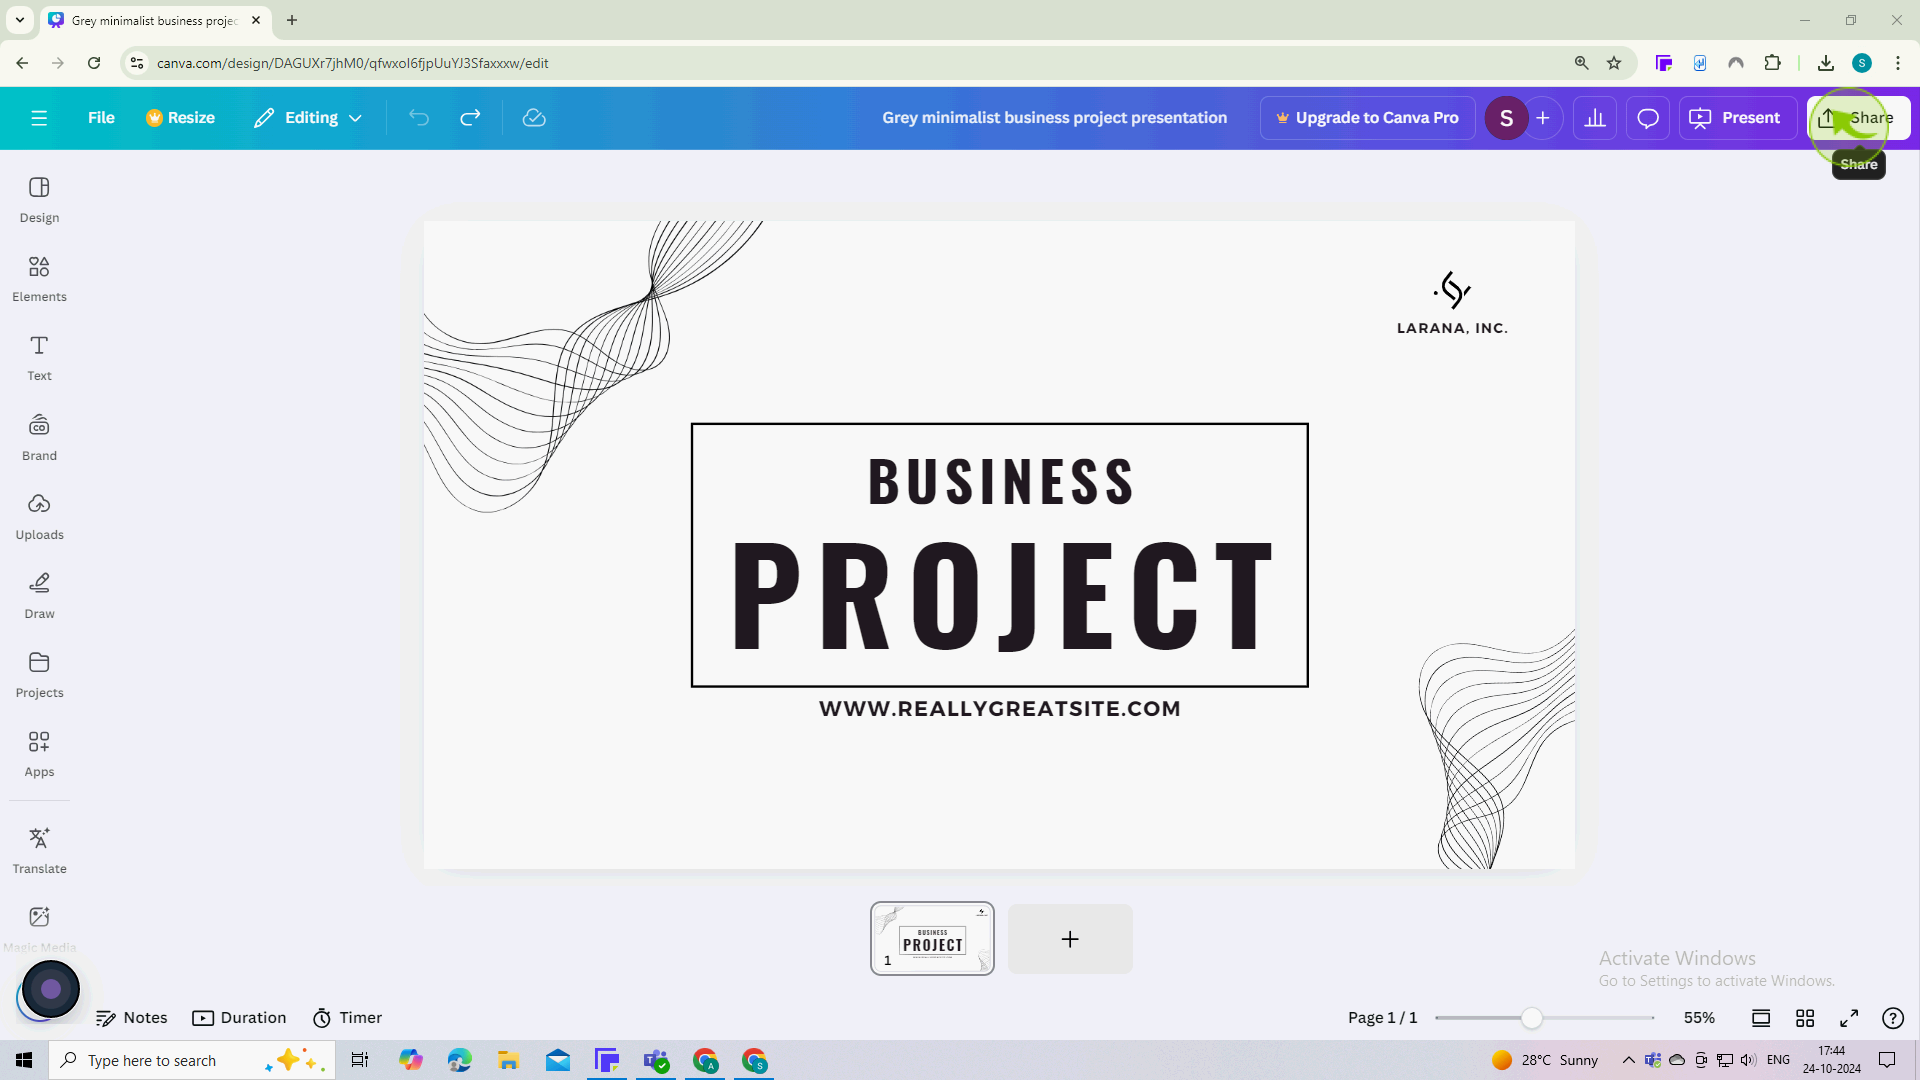Select the BUSINESS heading text
Screen dimensions: 1920x1080
[x=1001, y=481]
